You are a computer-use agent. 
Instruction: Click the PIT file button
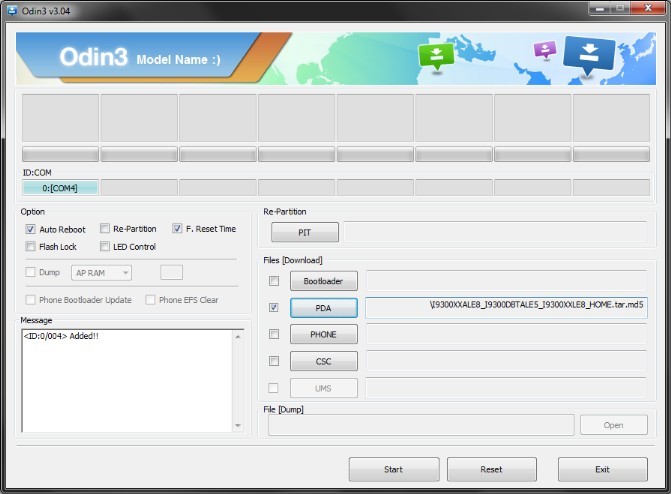pos(305,232)
